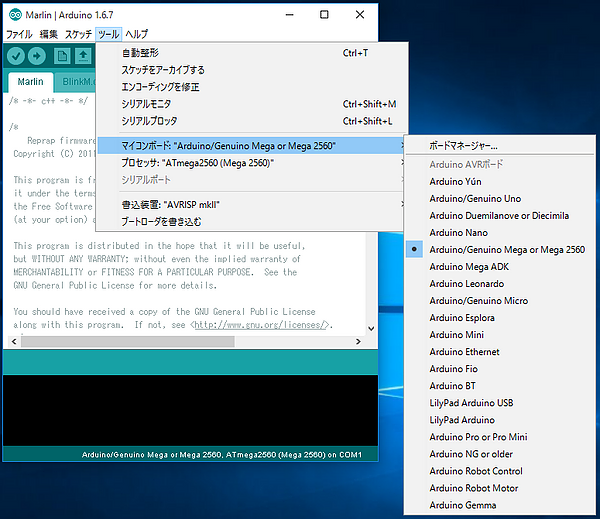This screenshot has width=600, height=519.
Task: Click the horizontal scrollbar right arrow
Action: point(358,341)
